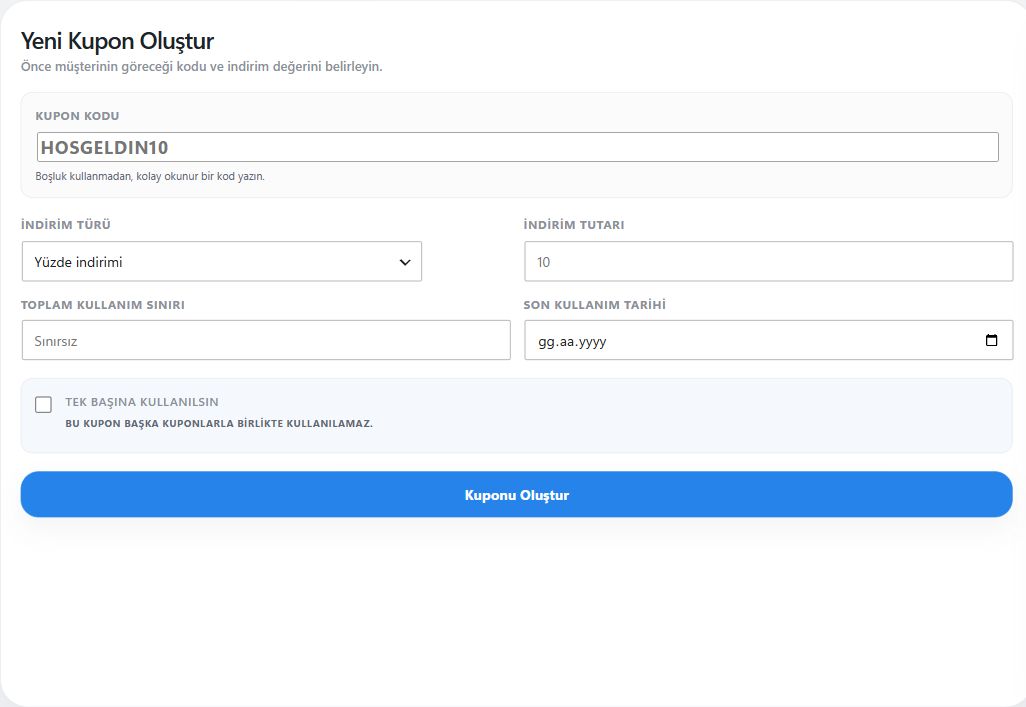The image size is (1026, 707).
Task: Click the İNDİRİM TÜRÜ label
Action: point(65,225)
